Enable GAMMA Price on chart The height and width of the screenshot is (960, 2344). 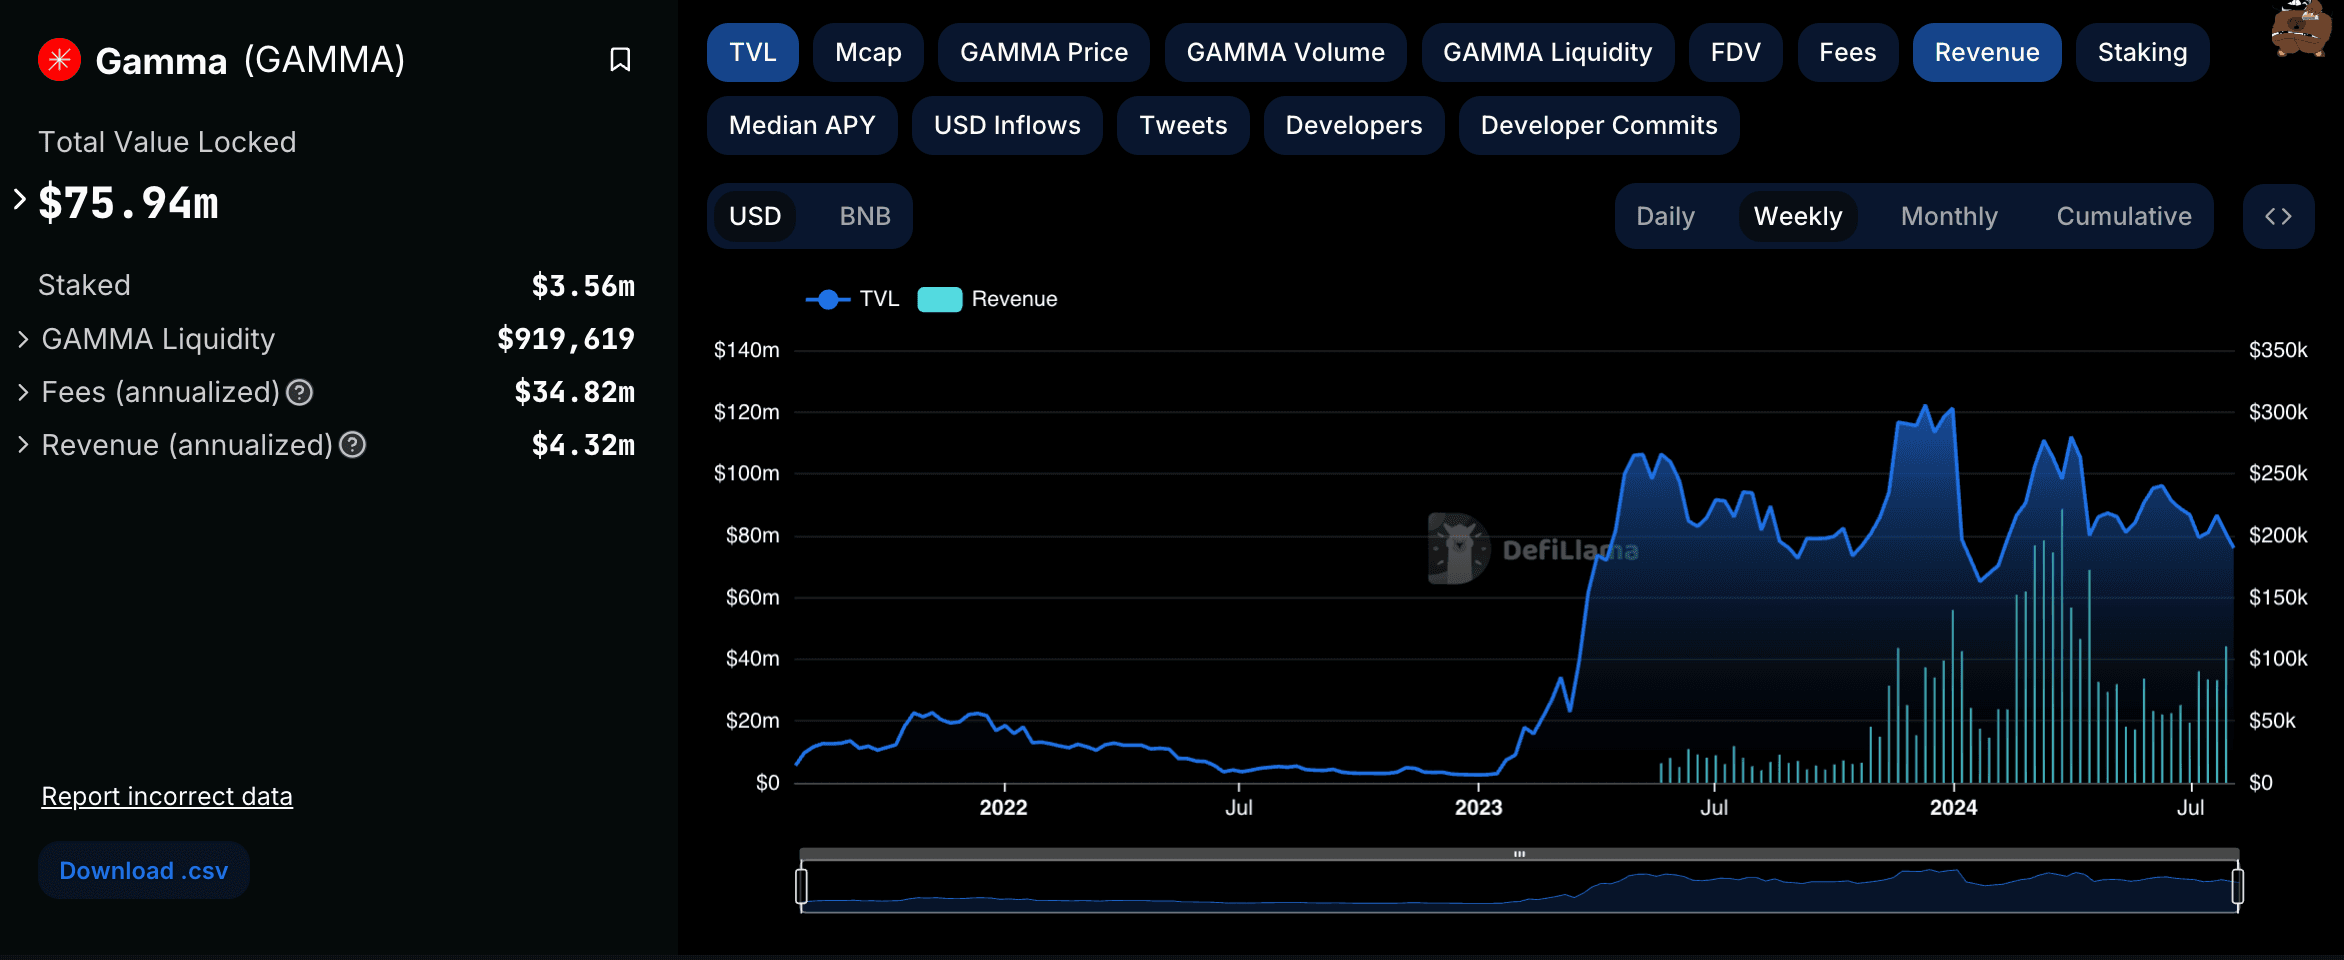tap(1043, 52)
